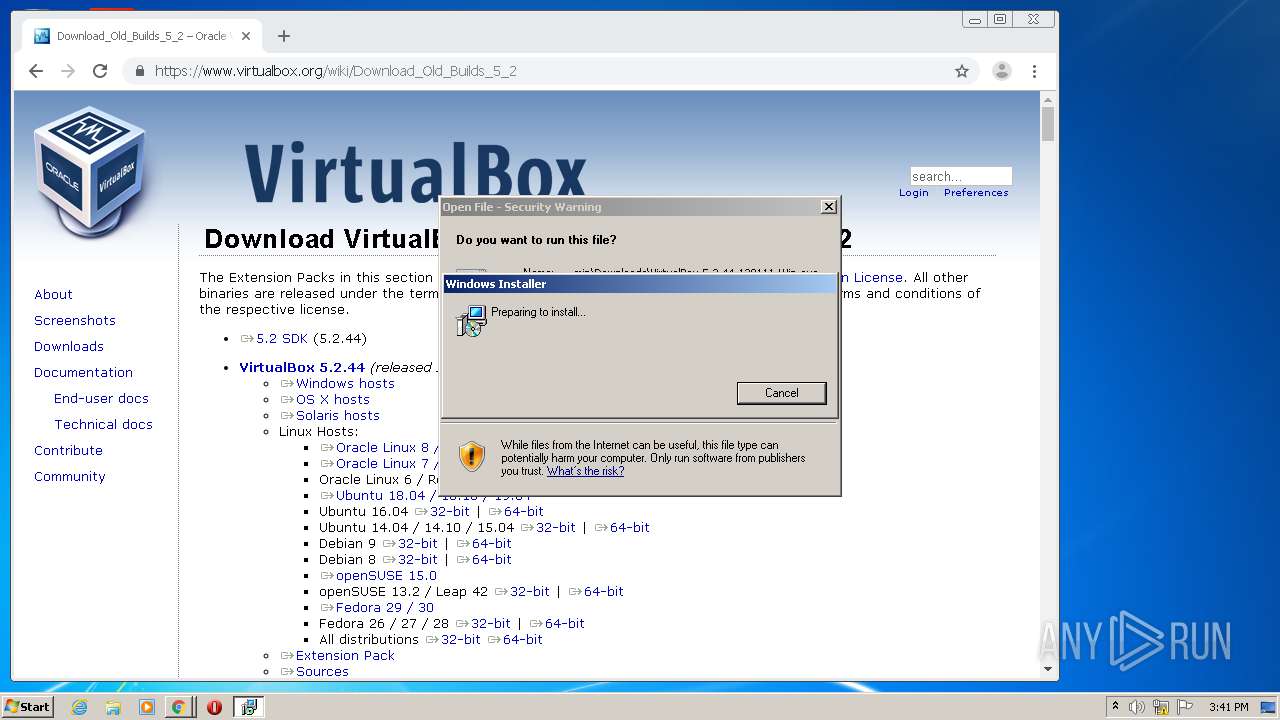1280x720 pixels.
Task: Close the Download_Old_Builds_5_2 tab
Action: [246, 36]
